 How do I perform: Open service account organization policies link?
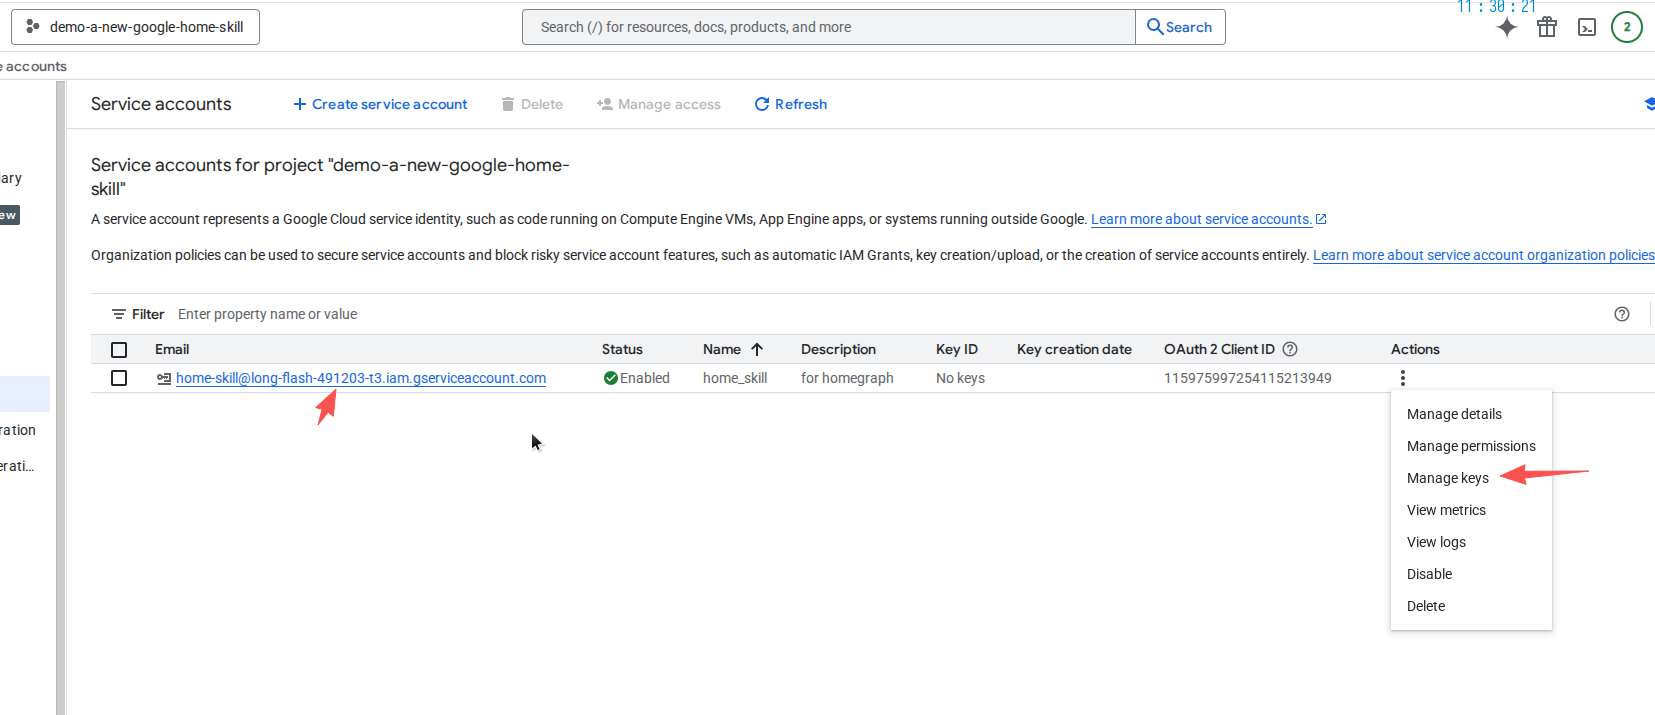point(1483,255)
